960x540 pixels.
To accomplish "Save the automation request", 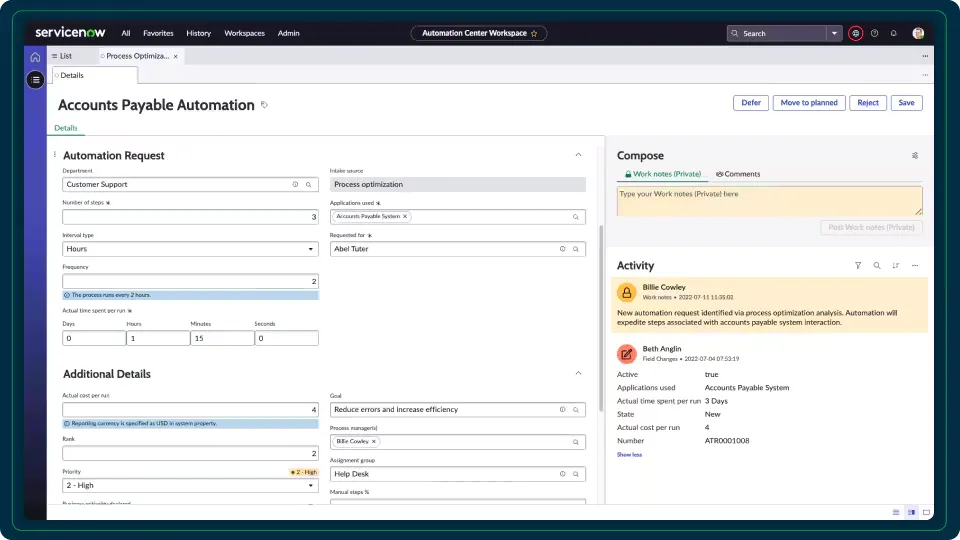I will [906, 103].
